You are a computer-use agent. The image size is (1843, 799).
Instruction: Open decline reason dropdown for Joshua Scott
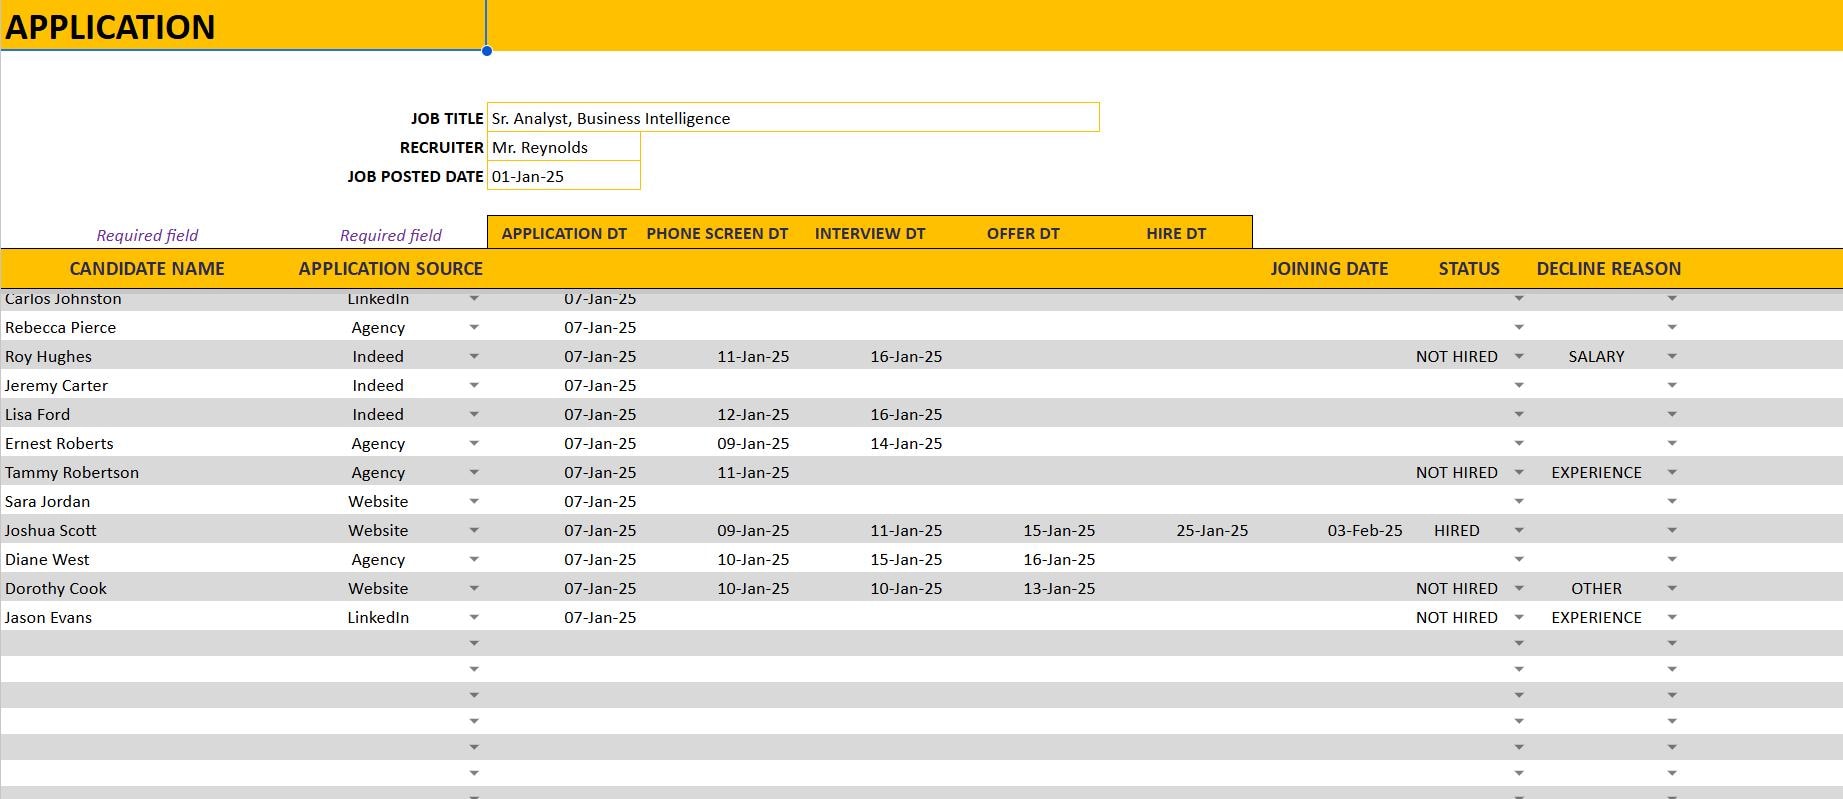pos(1672,530)
